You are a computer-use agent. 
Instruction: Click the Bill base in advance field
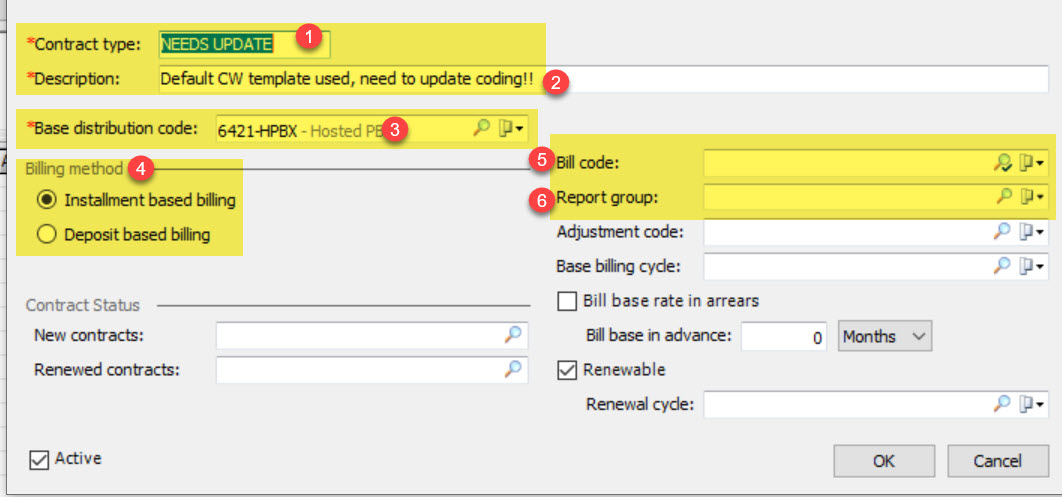coord(784,337)
